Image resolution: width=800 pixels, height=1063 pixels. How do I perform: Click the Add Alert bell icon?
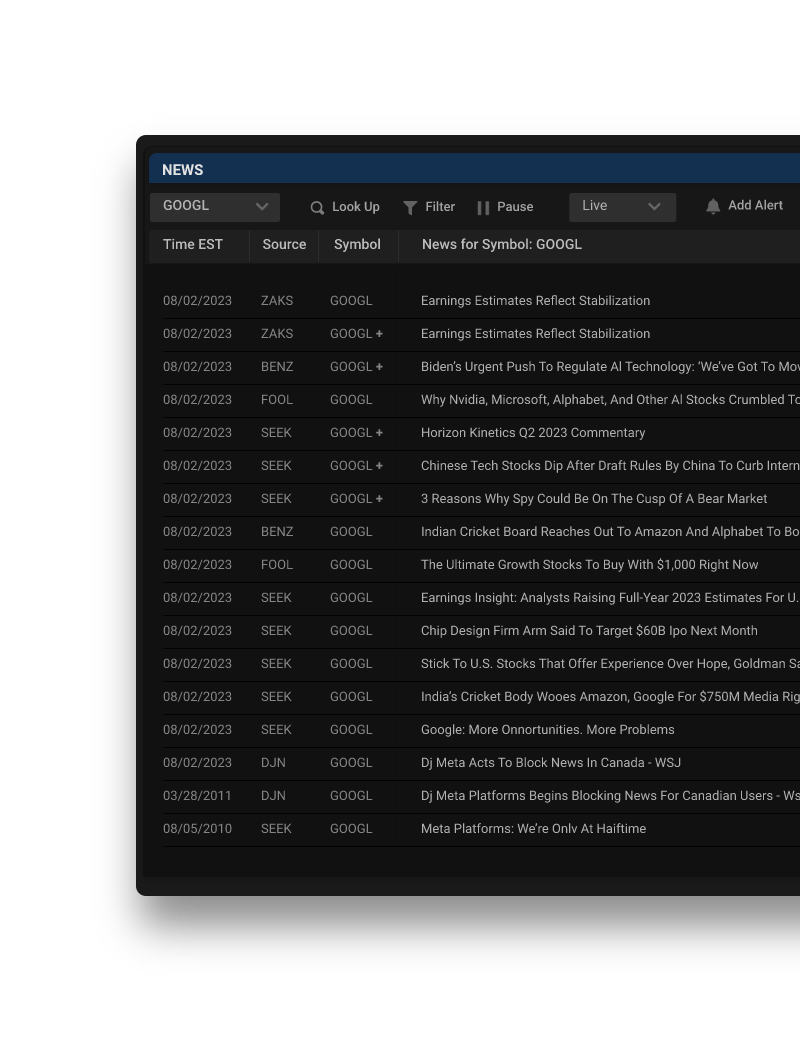(713, 206)
